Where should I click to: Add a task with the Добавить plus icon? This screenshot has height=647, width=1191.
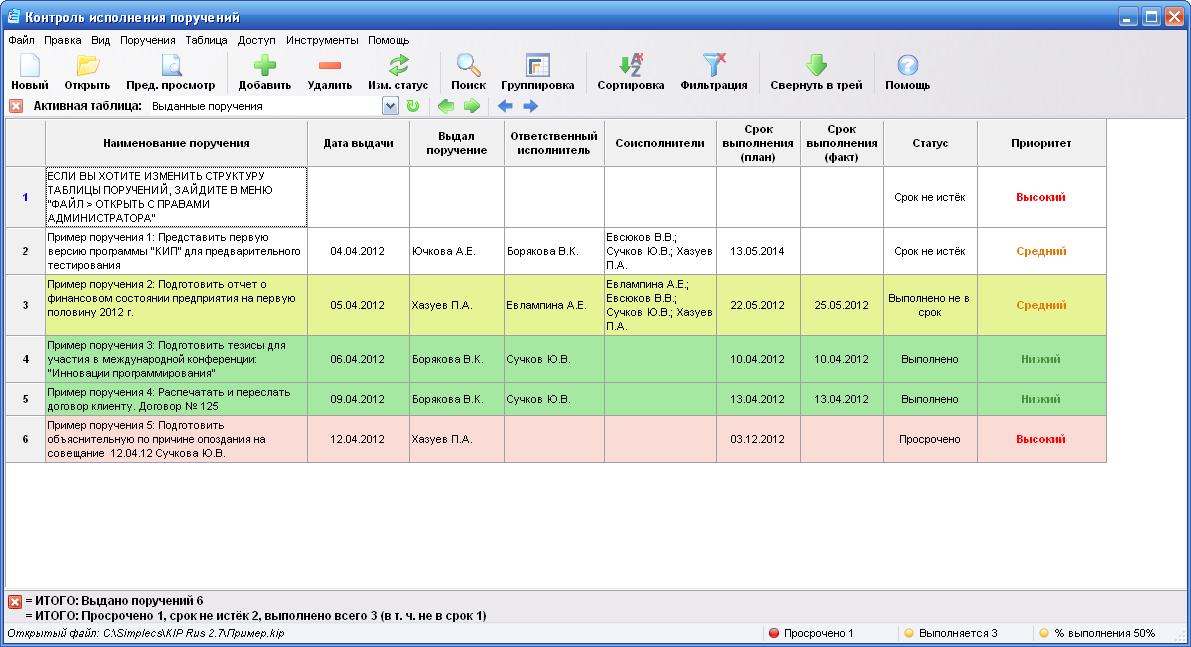click(x=264, y=72)
